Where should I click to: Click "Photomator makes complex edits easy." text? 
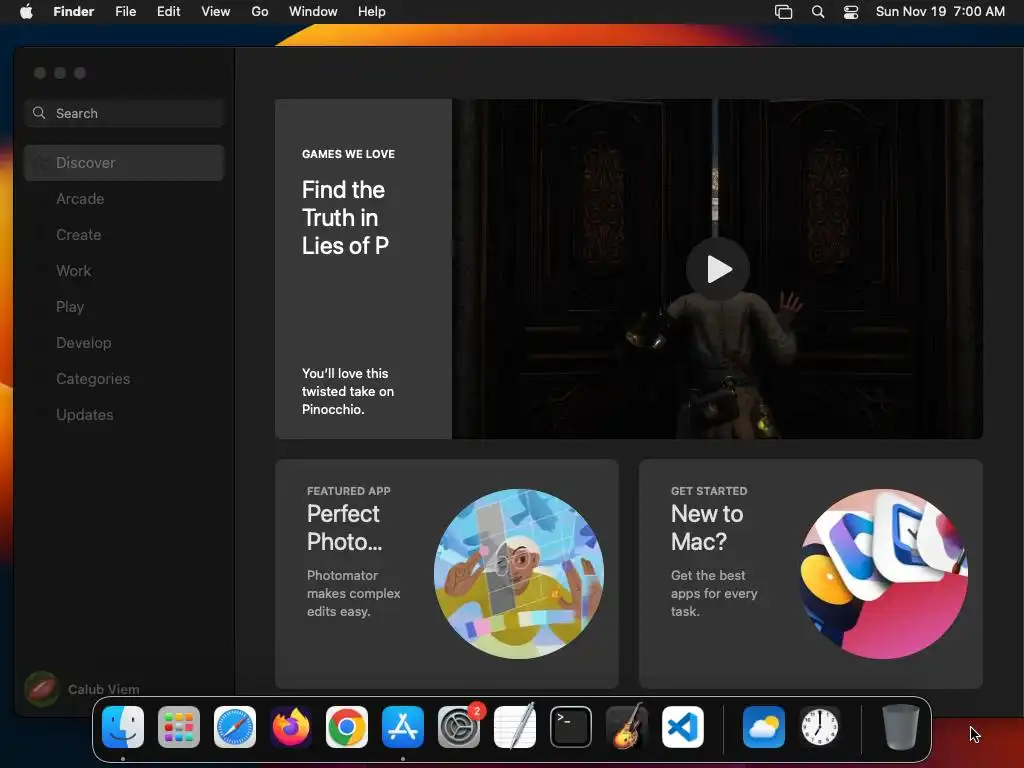pos(353,593)
